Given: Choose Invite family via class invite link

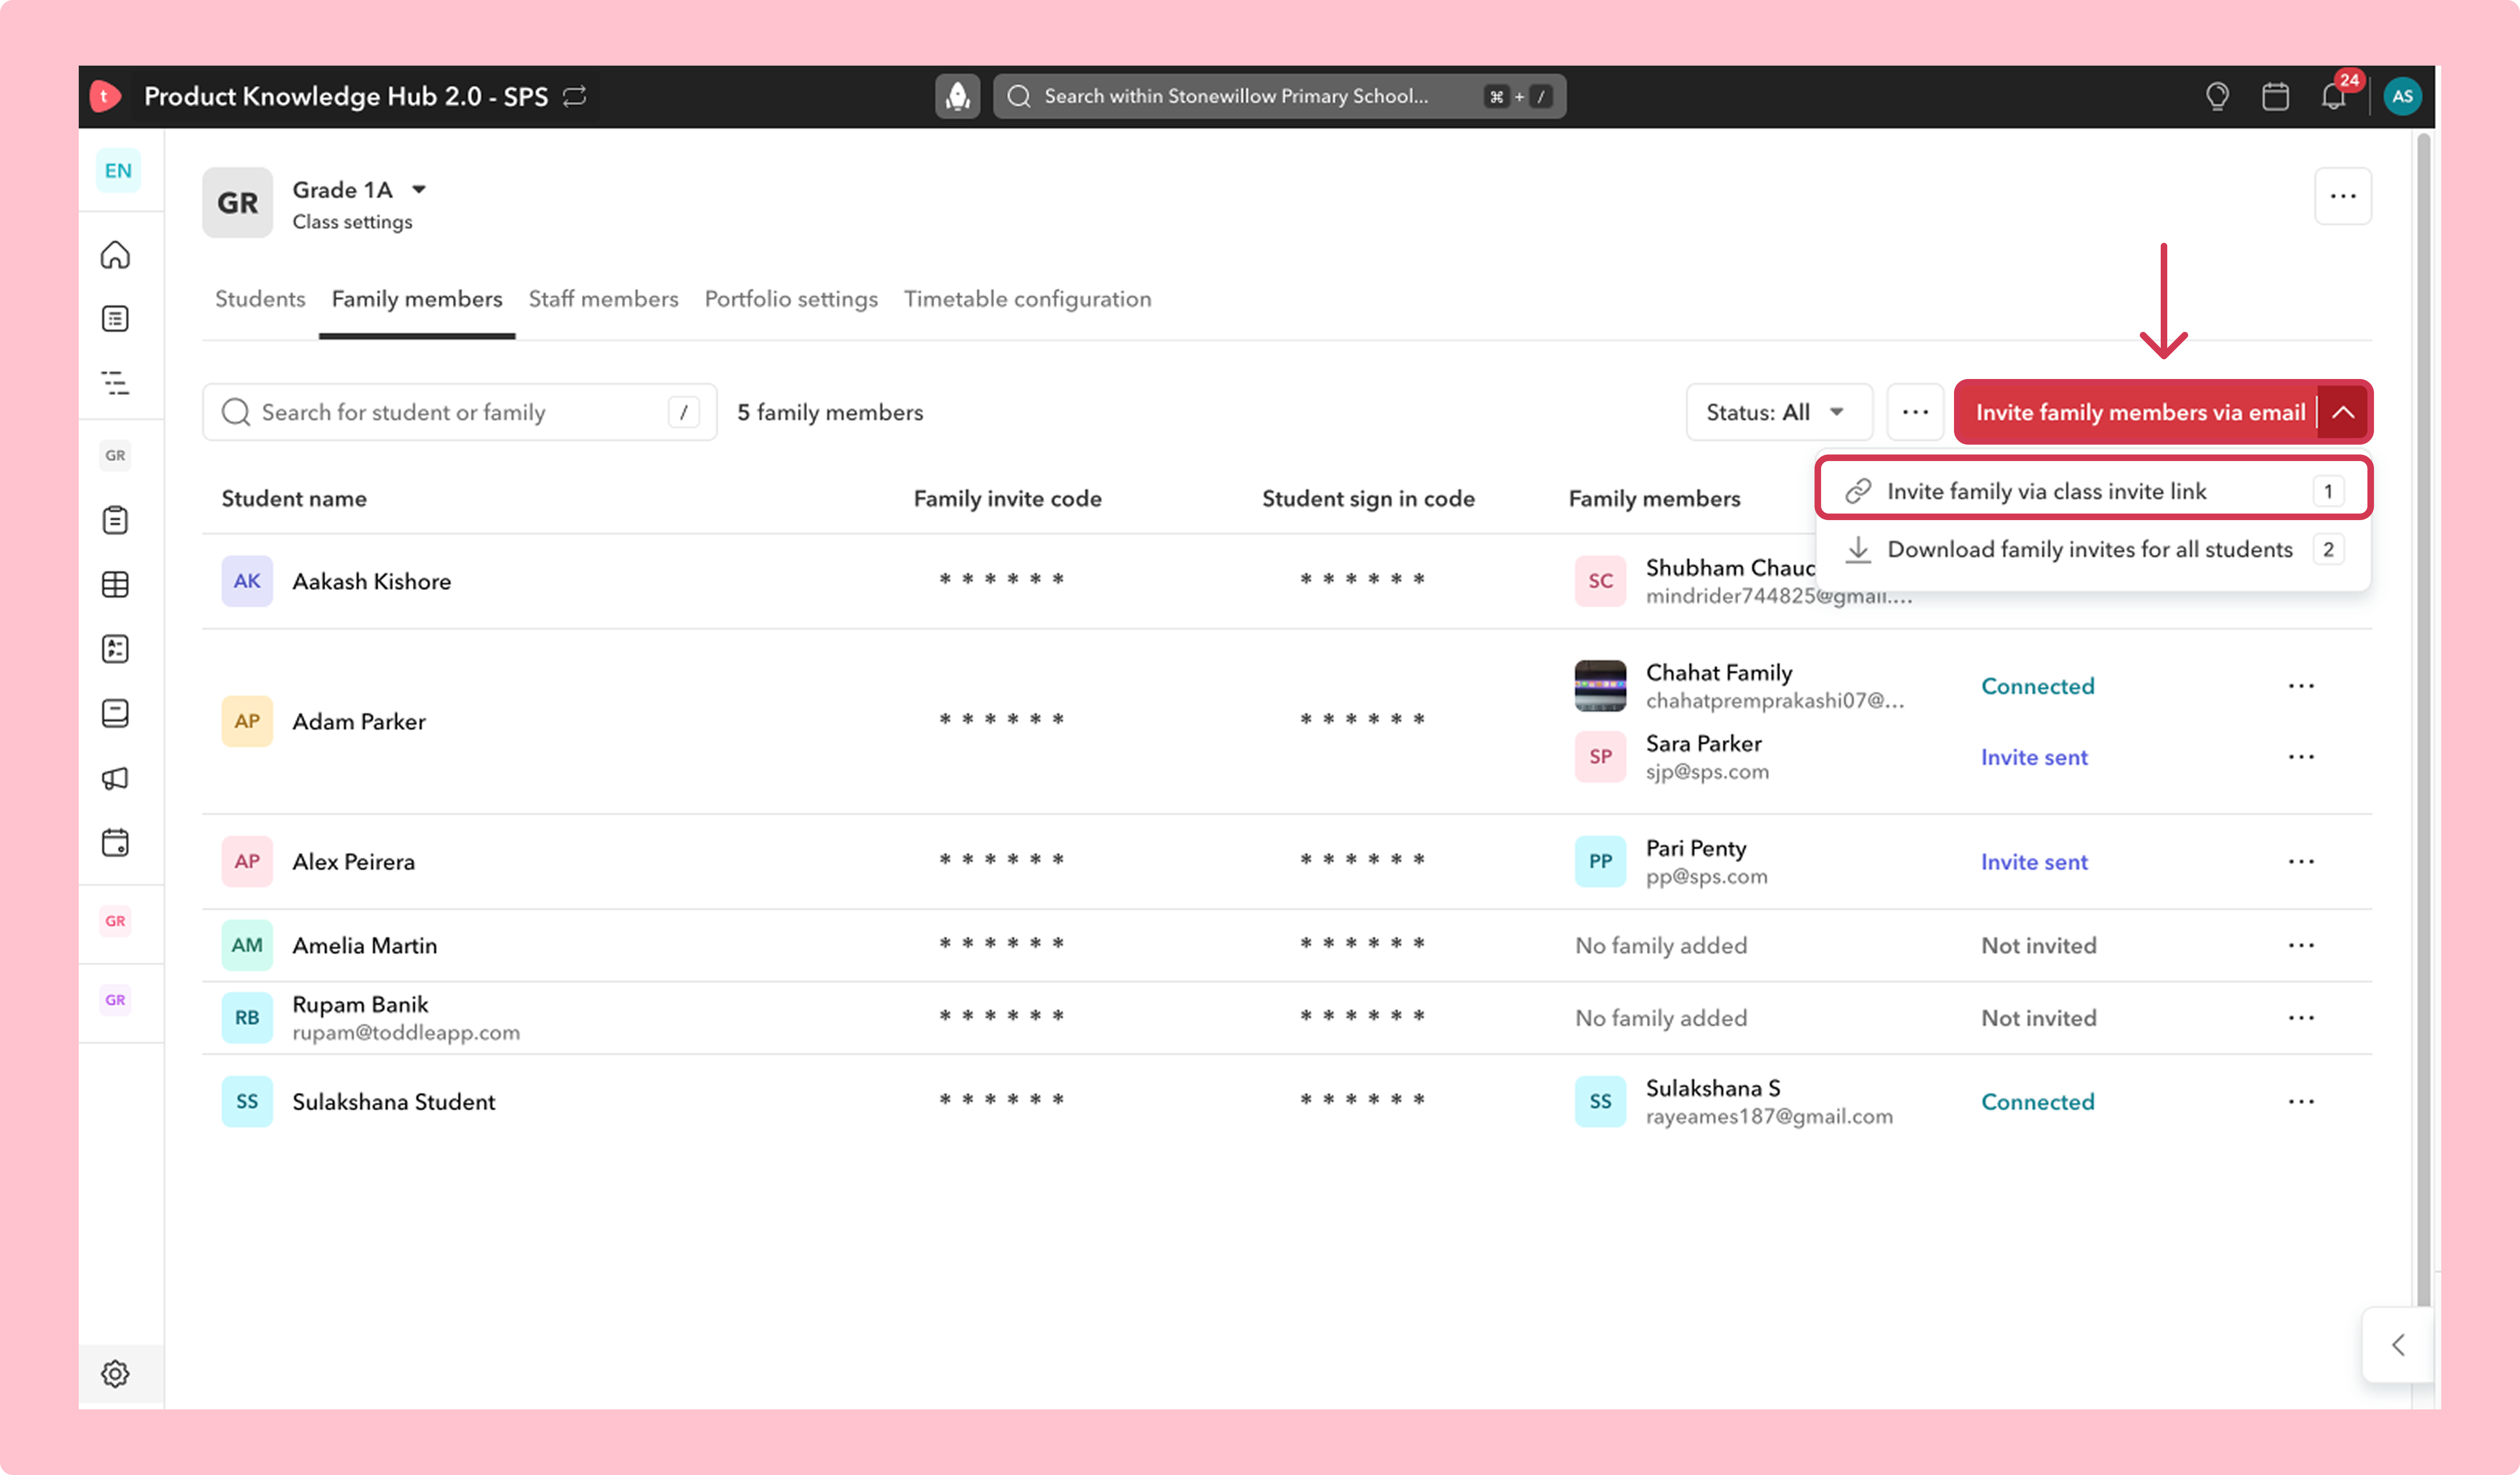Looking at the screenshot, I should [2094, 491].
